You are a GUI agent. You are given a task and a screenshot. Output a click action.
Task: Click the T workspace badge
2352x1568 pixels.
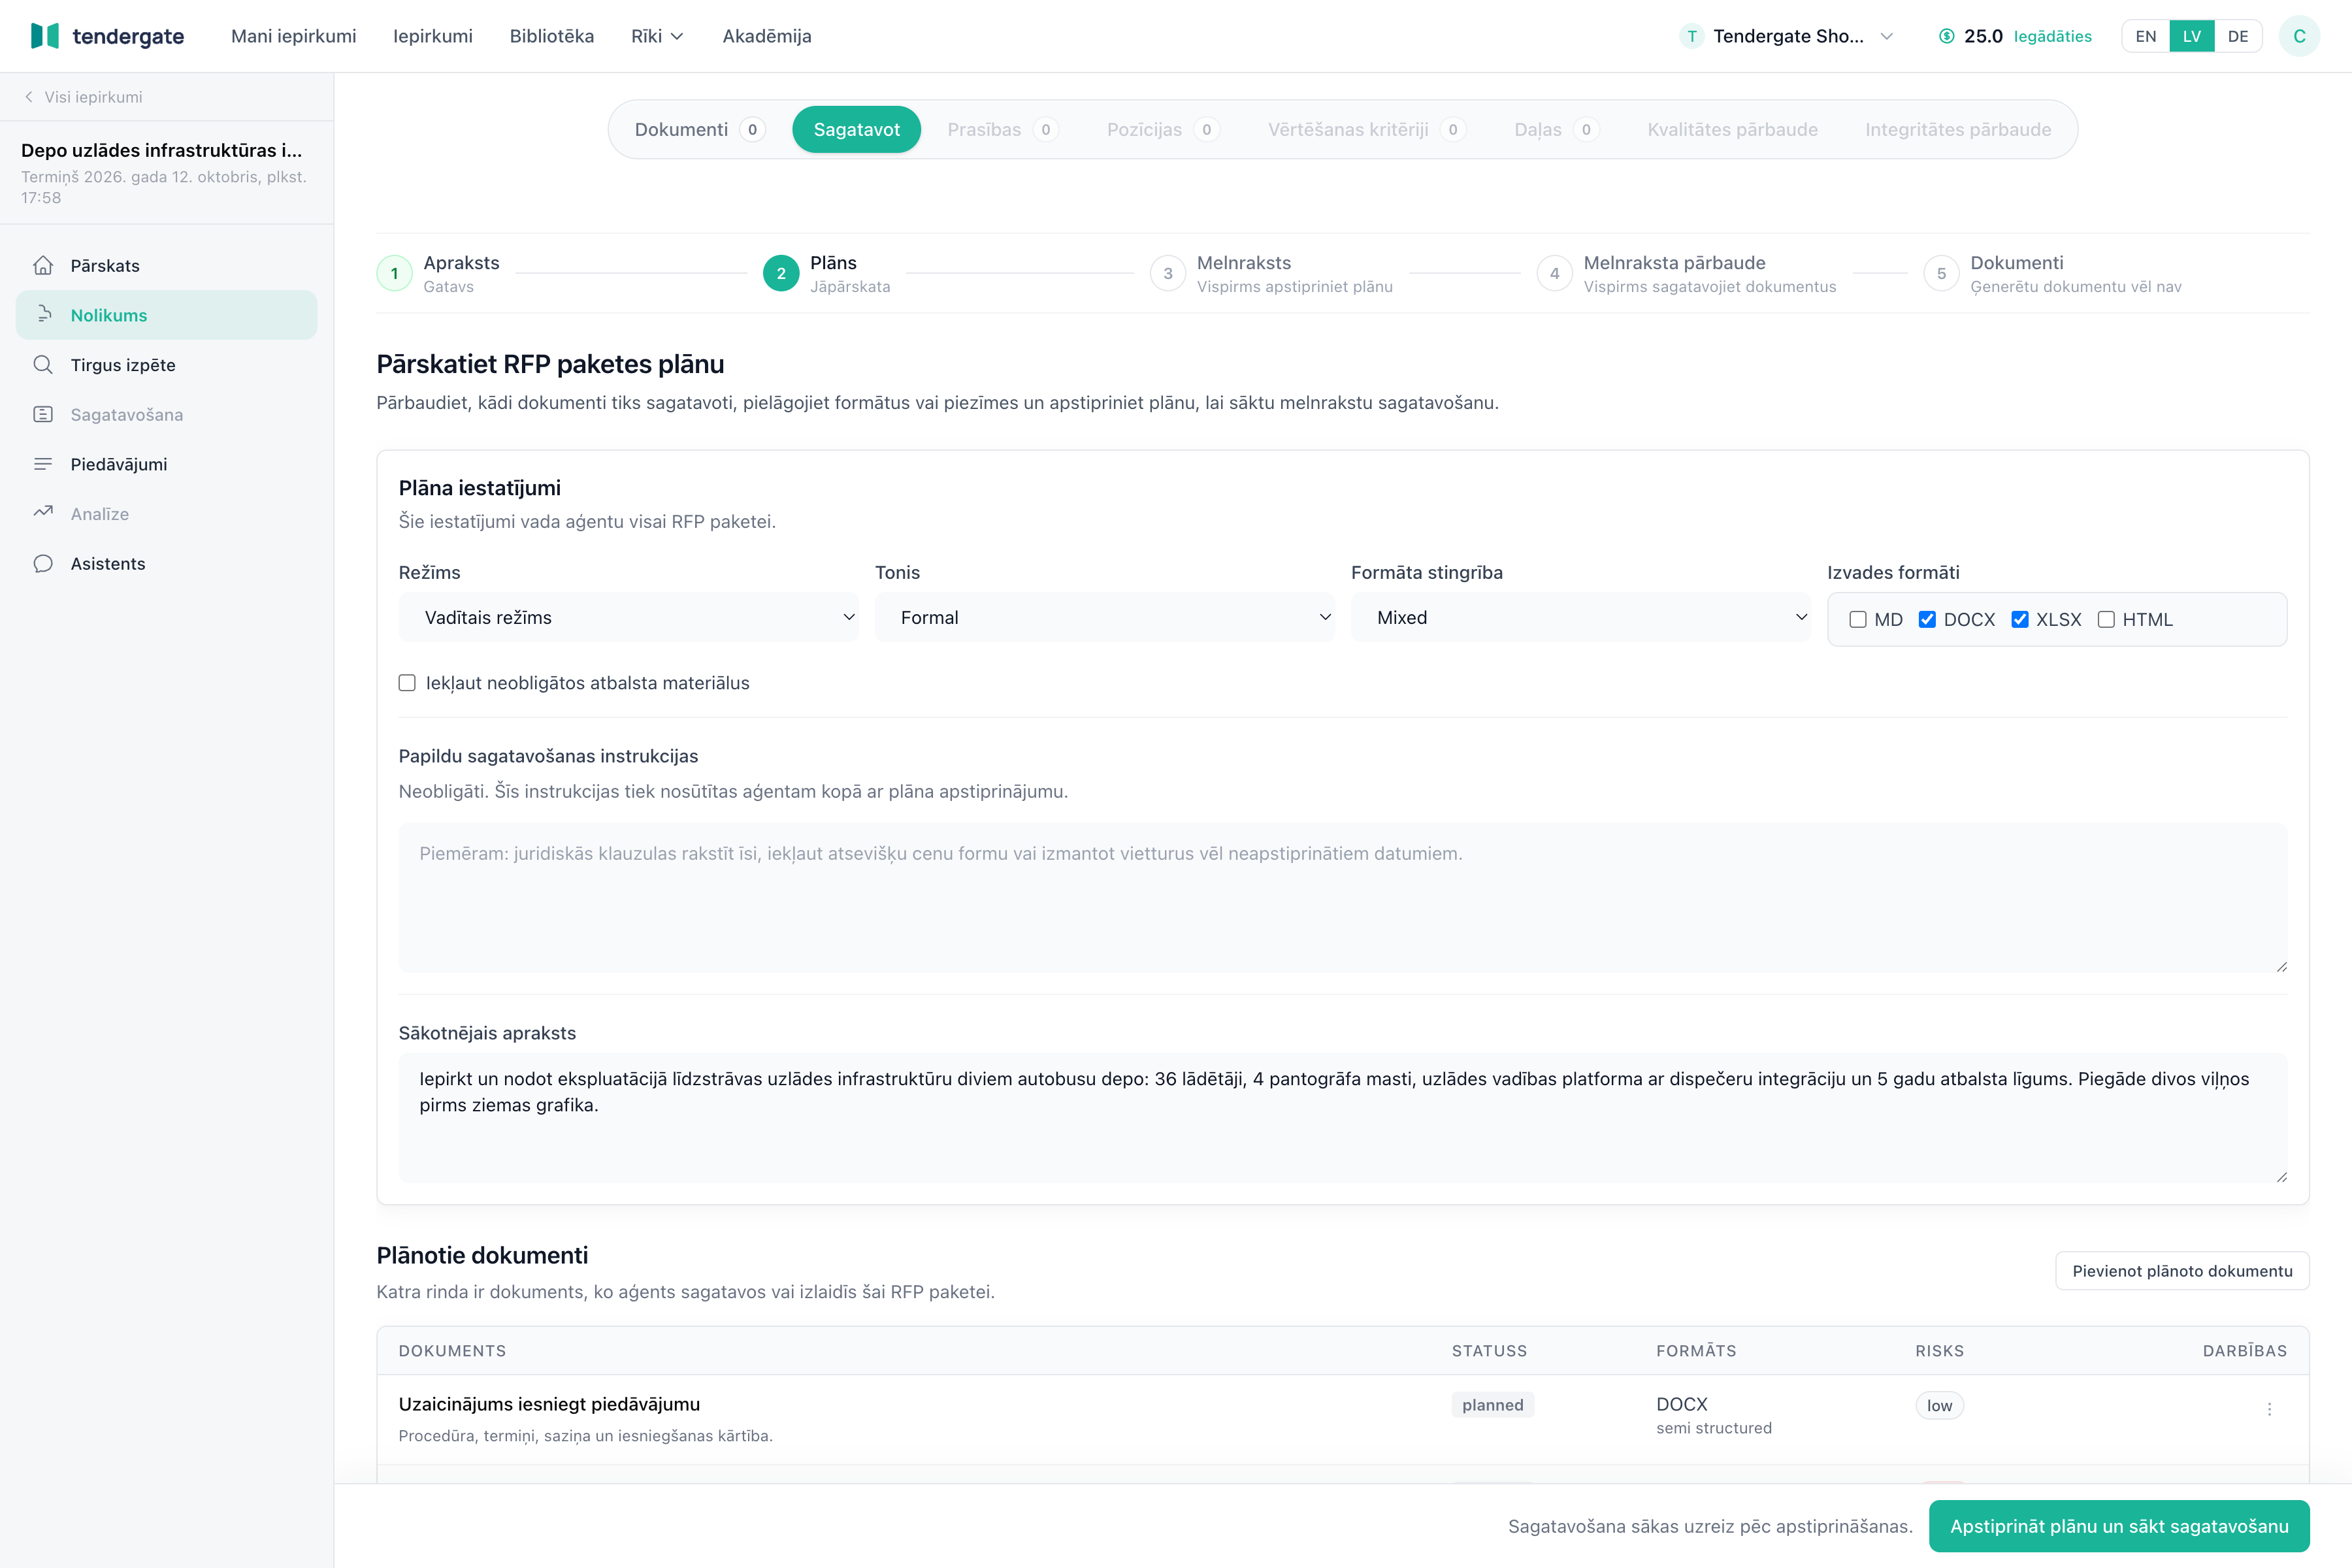(x=1692, y=36)
